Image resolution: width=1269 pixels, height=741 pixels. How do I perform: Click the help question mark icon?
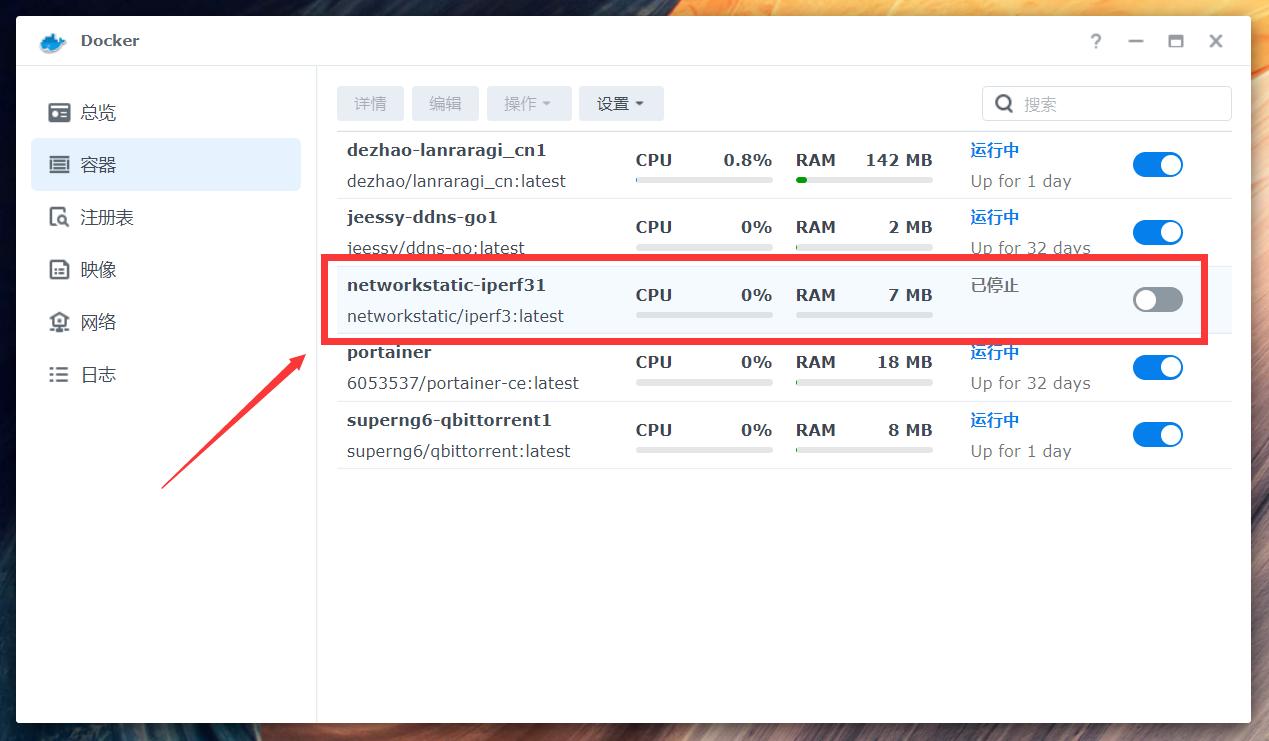(x=1095, y=42)
